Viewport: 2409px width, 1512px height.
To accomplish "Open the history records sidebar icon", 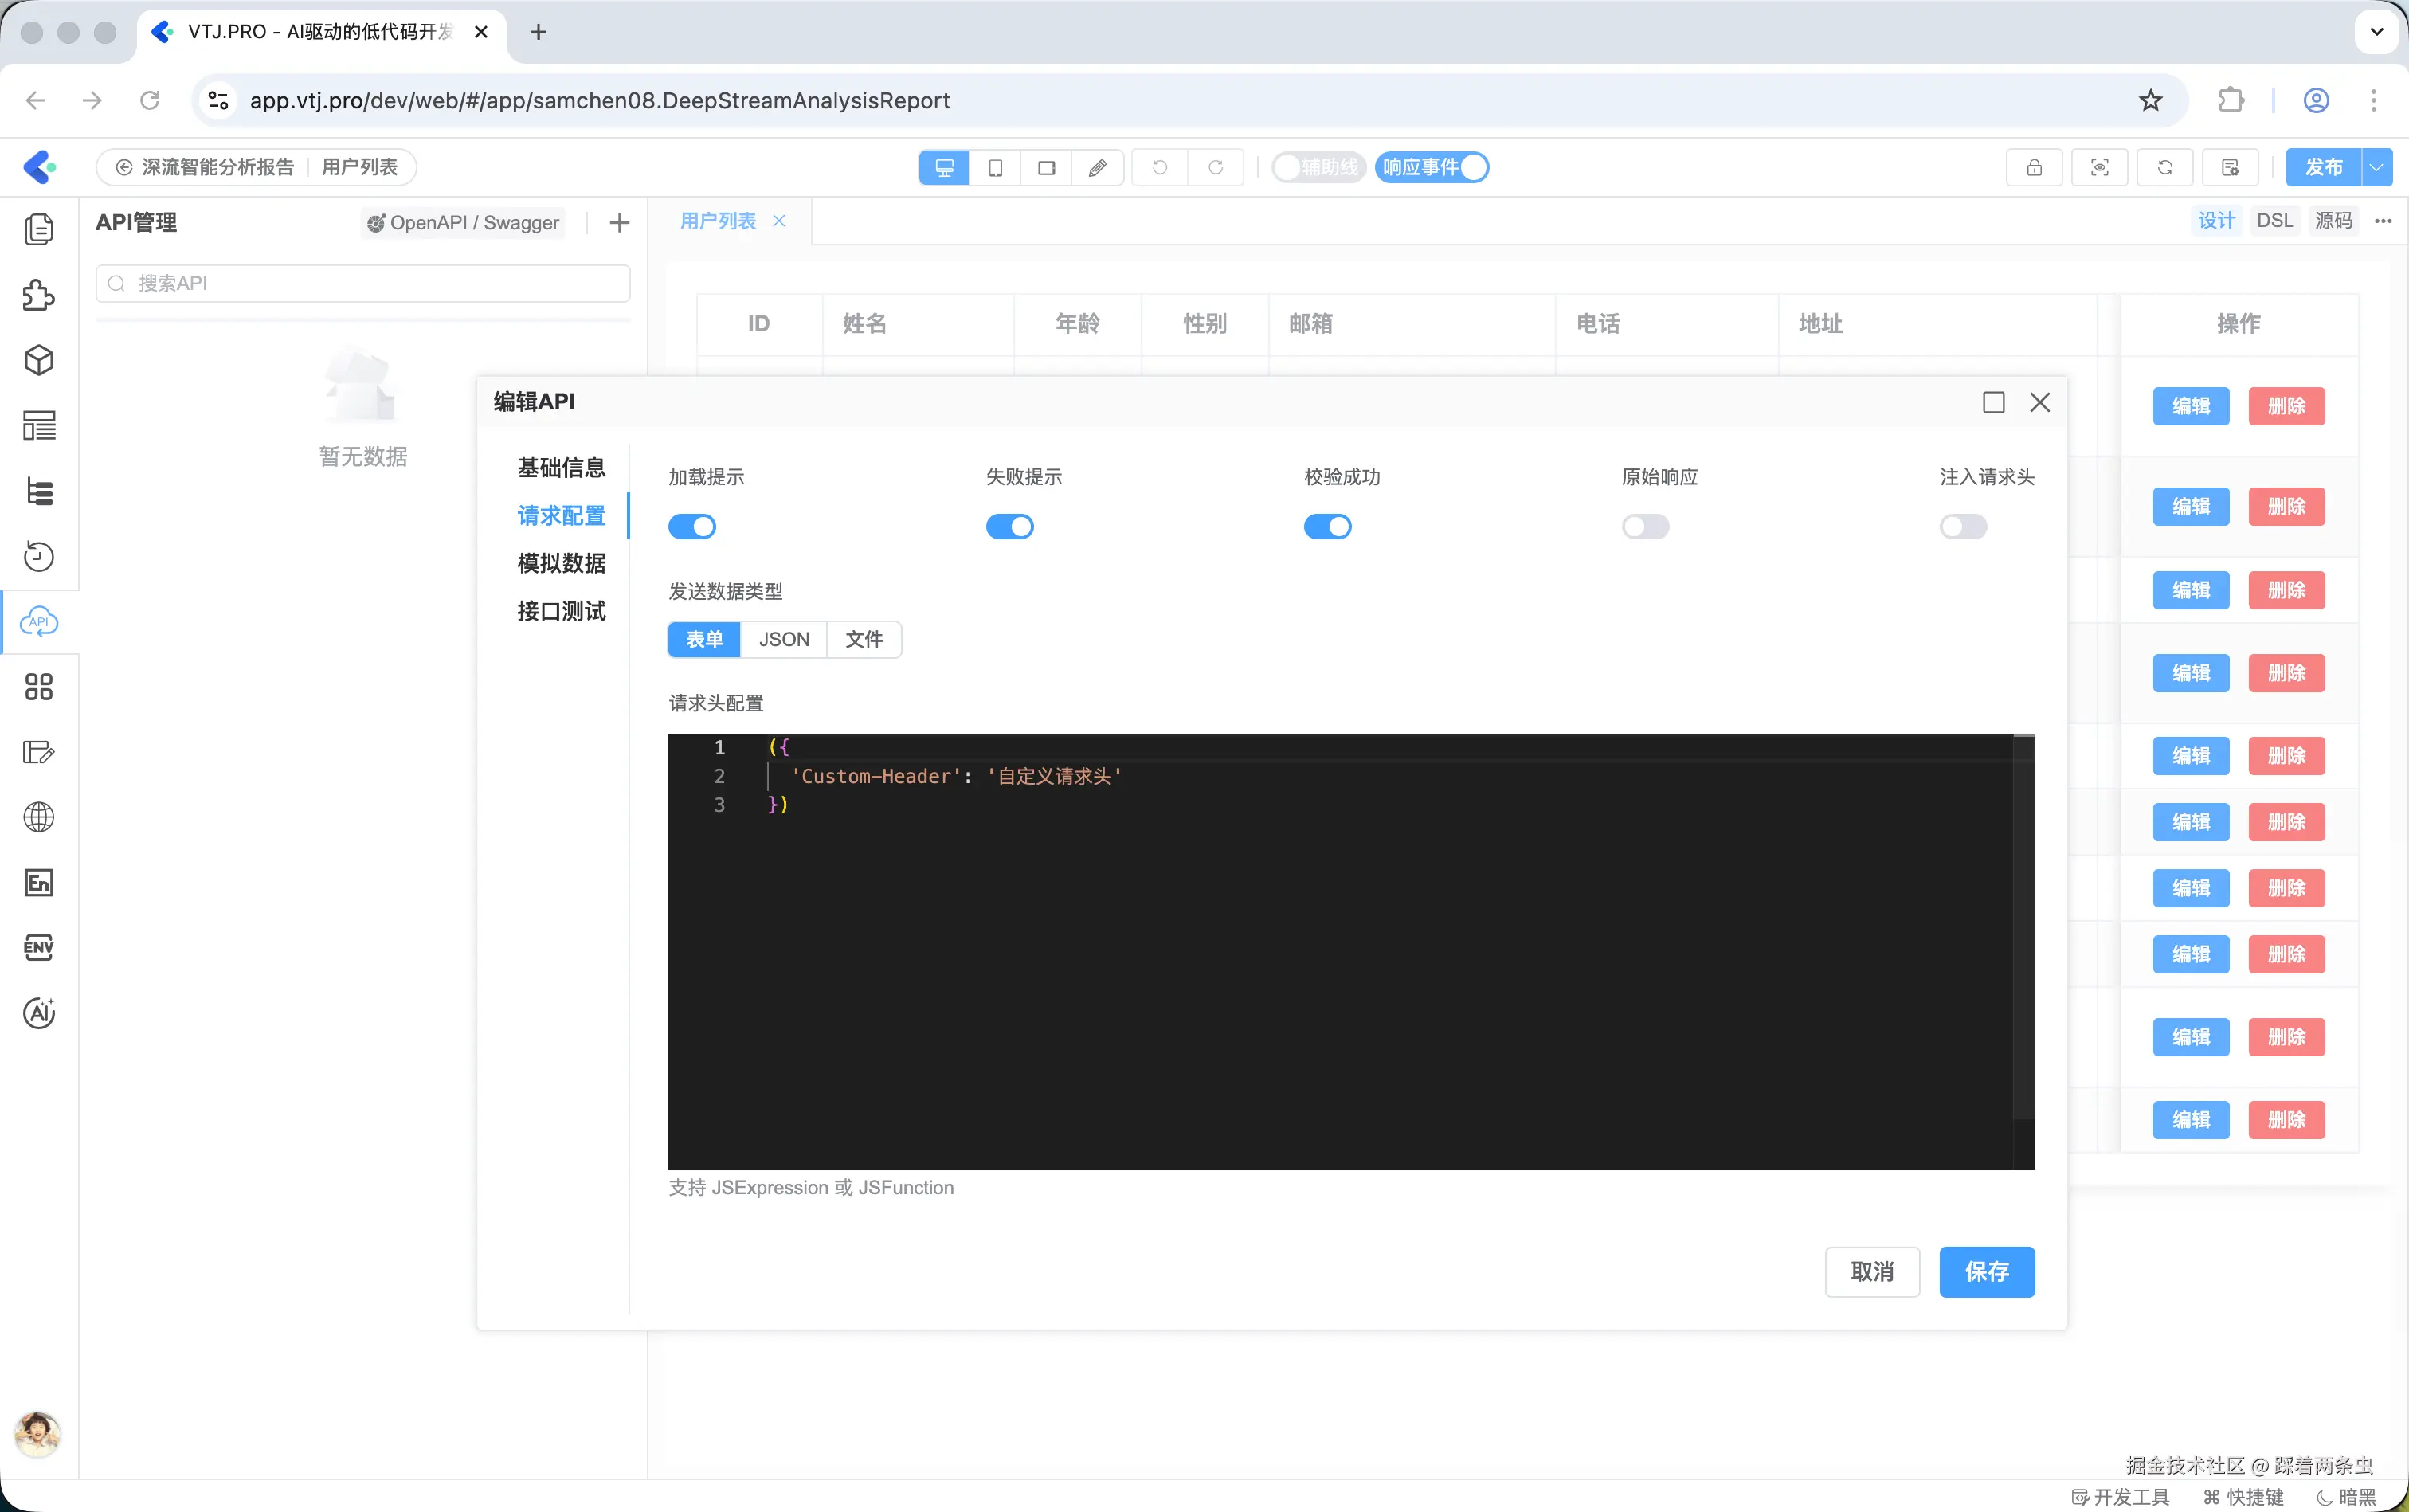I will (38, 556).
